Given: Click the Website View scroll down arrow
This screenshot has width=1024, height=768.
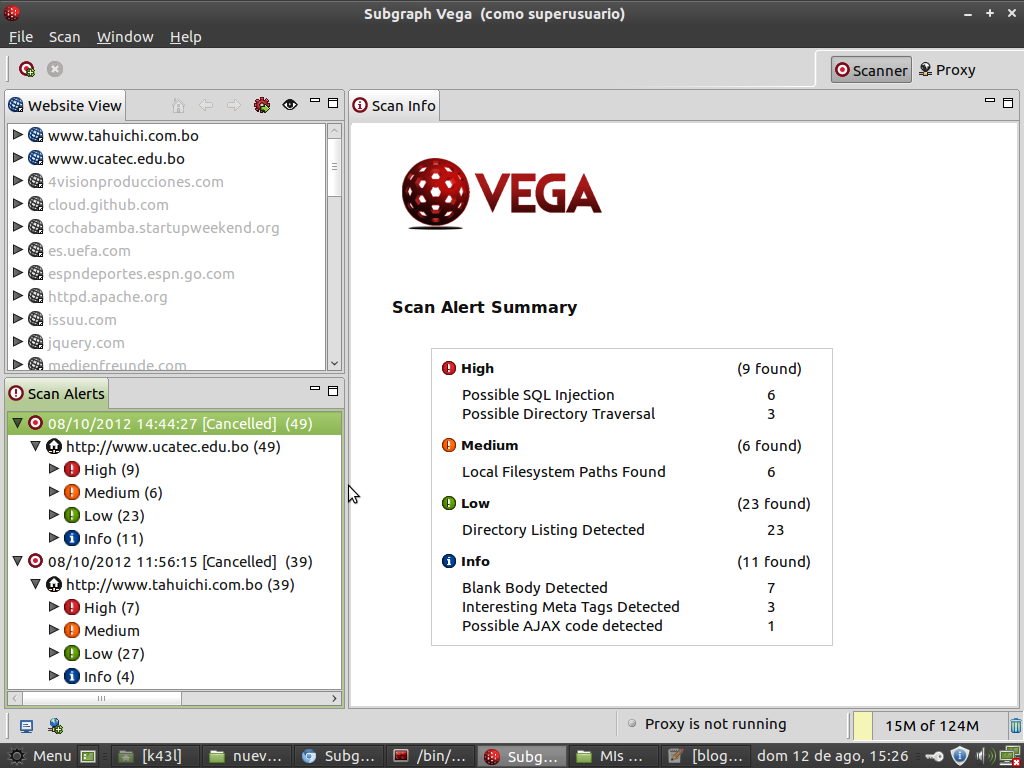Looking at the screenshot, I should (x=334, y=363).
